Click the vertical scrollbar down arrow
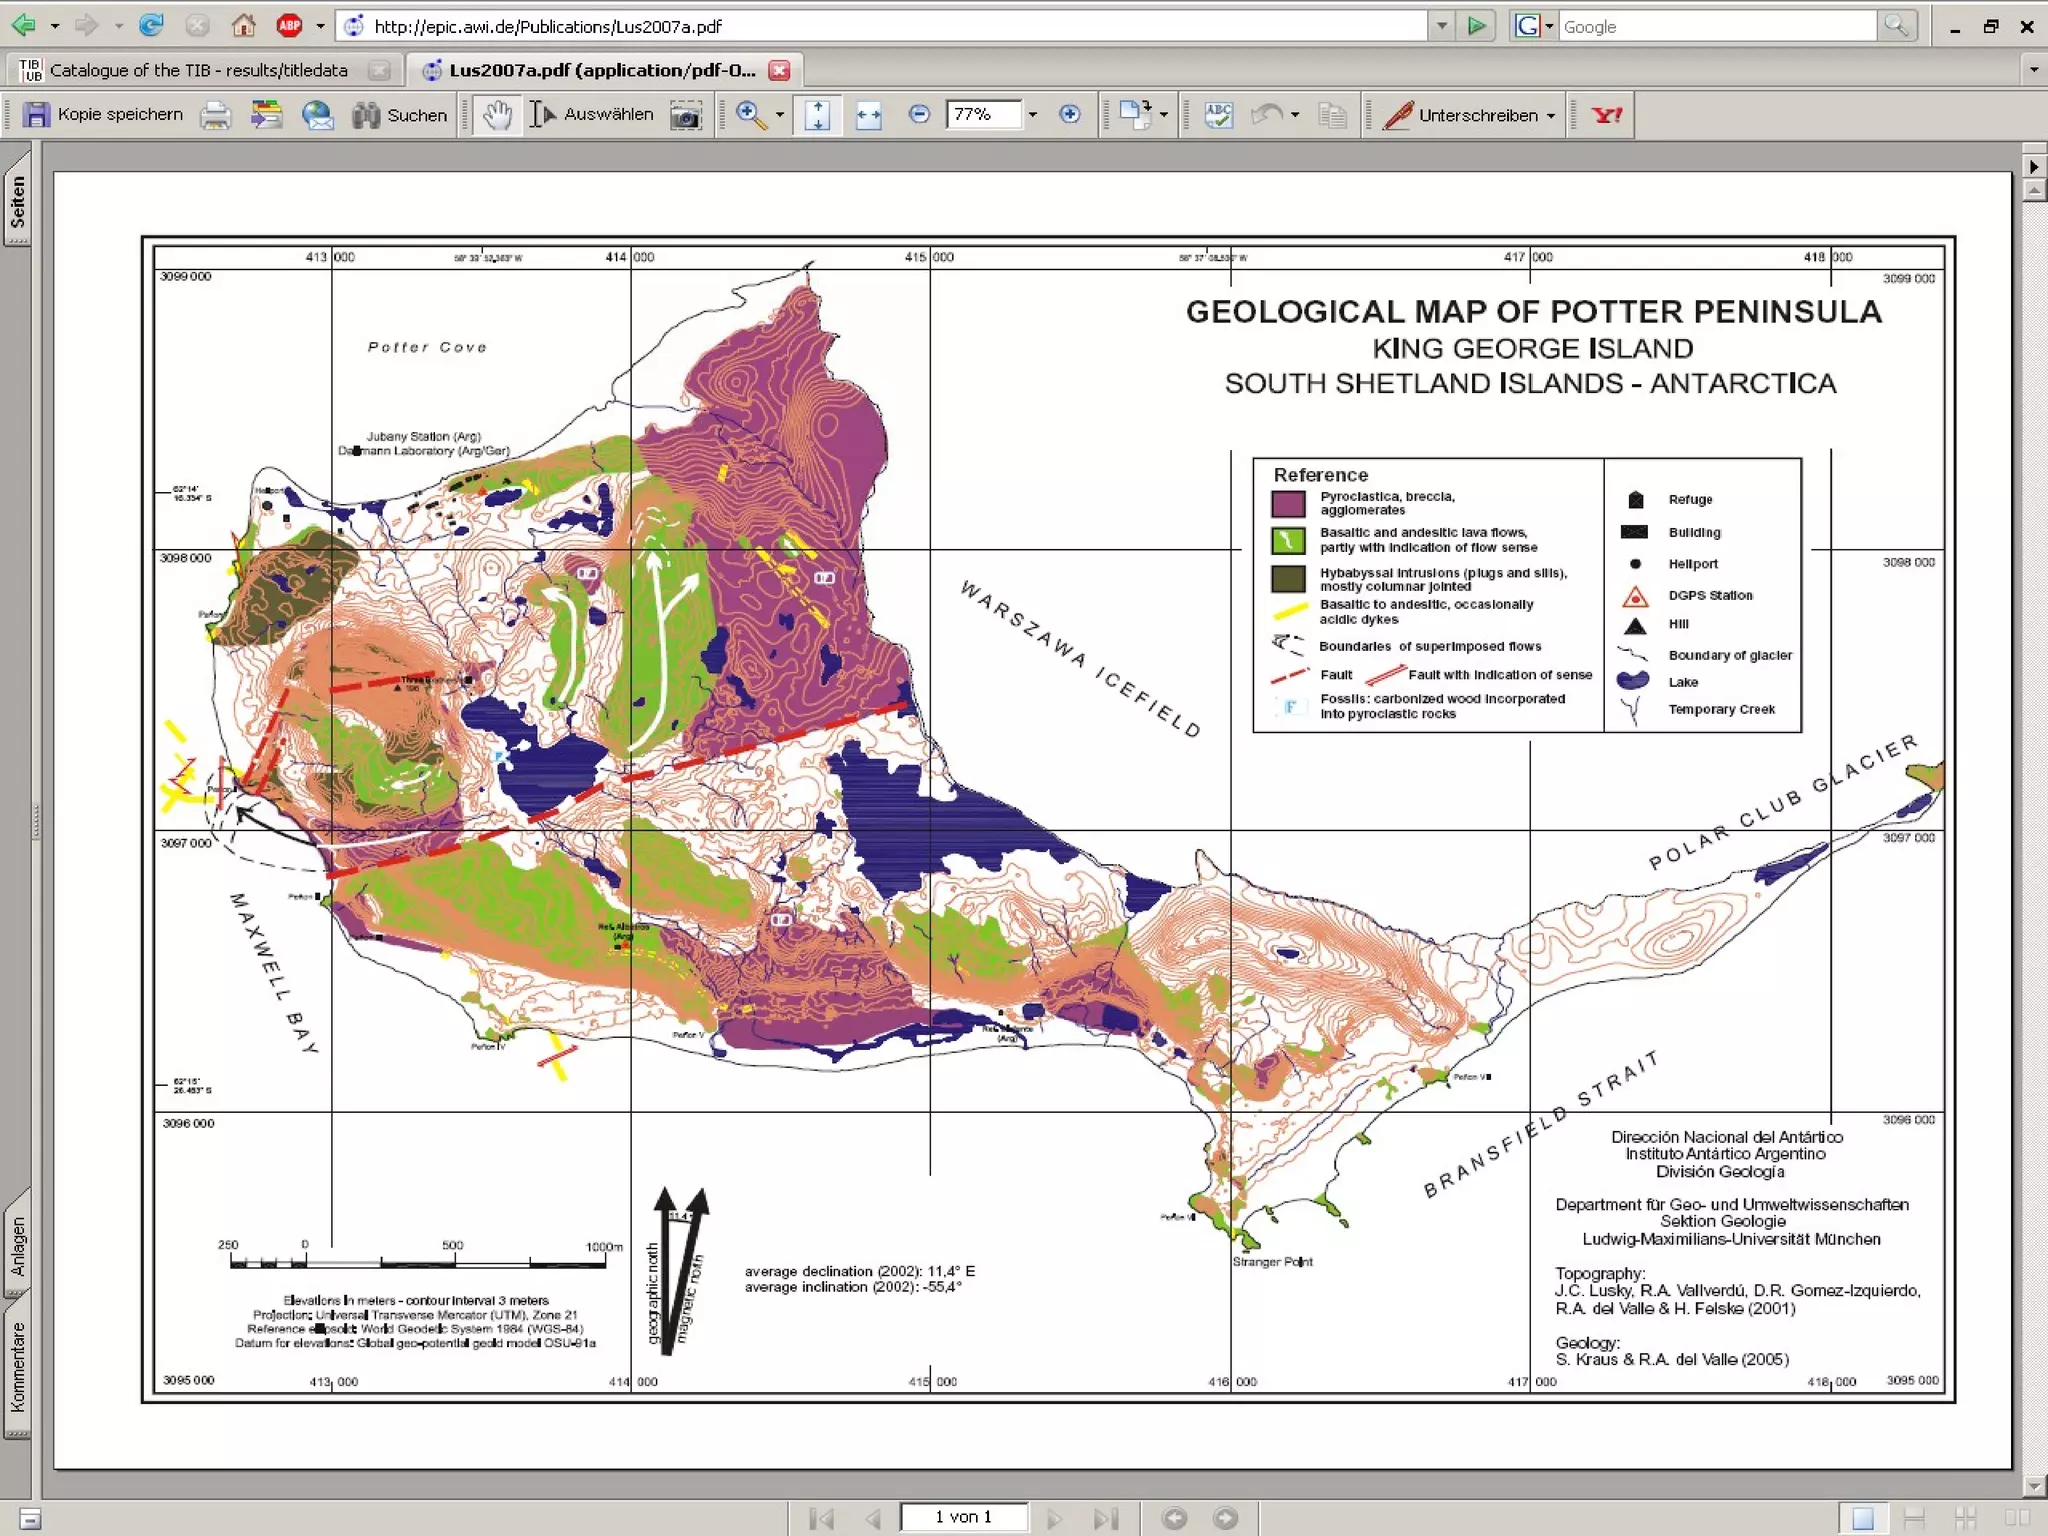Viewport: 2048px width, 1536px height. [2033, 1485]
